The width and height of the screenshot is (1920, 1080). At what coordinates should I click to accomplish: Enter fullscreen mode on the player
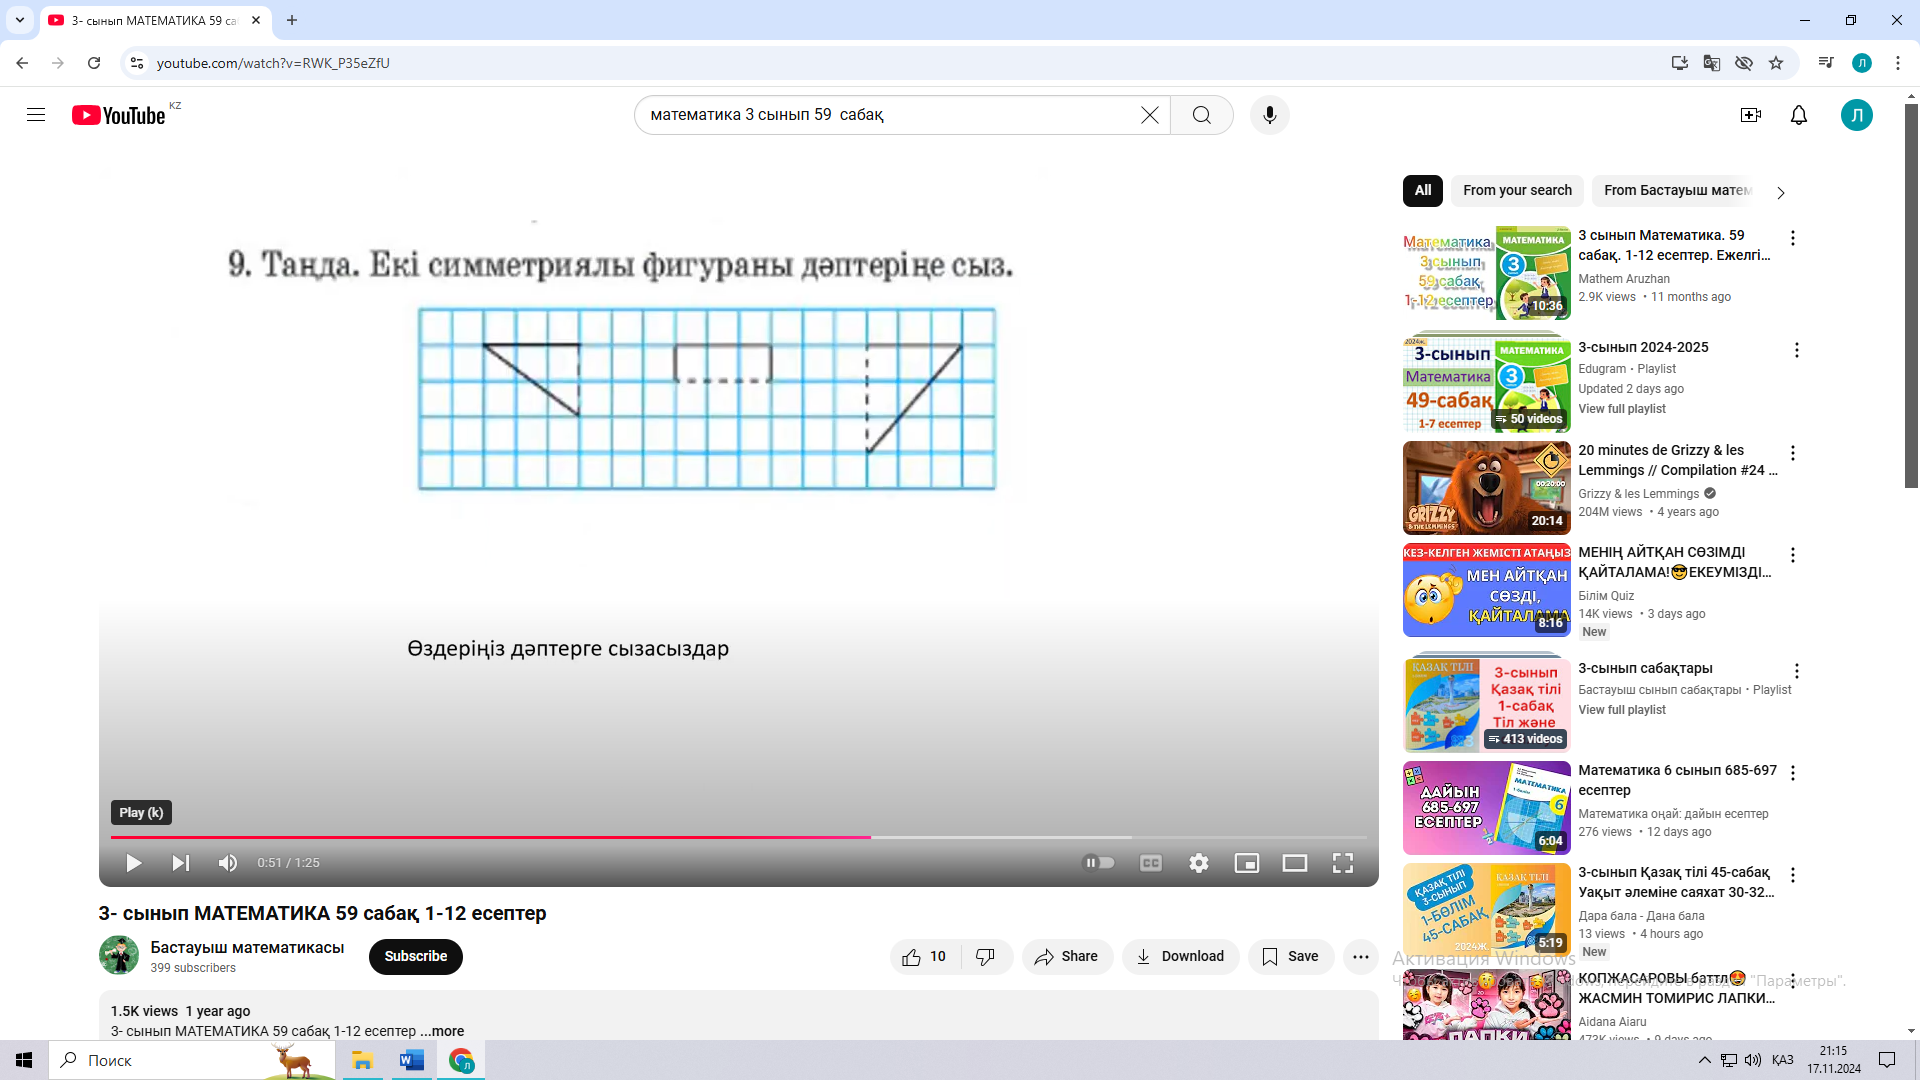[1342, 863]
